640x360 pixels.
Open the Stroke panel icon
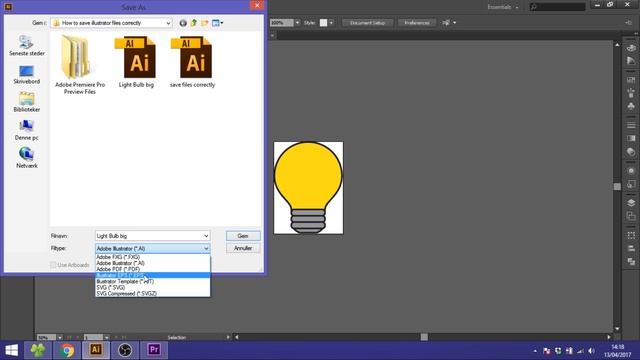coord(631,125)
